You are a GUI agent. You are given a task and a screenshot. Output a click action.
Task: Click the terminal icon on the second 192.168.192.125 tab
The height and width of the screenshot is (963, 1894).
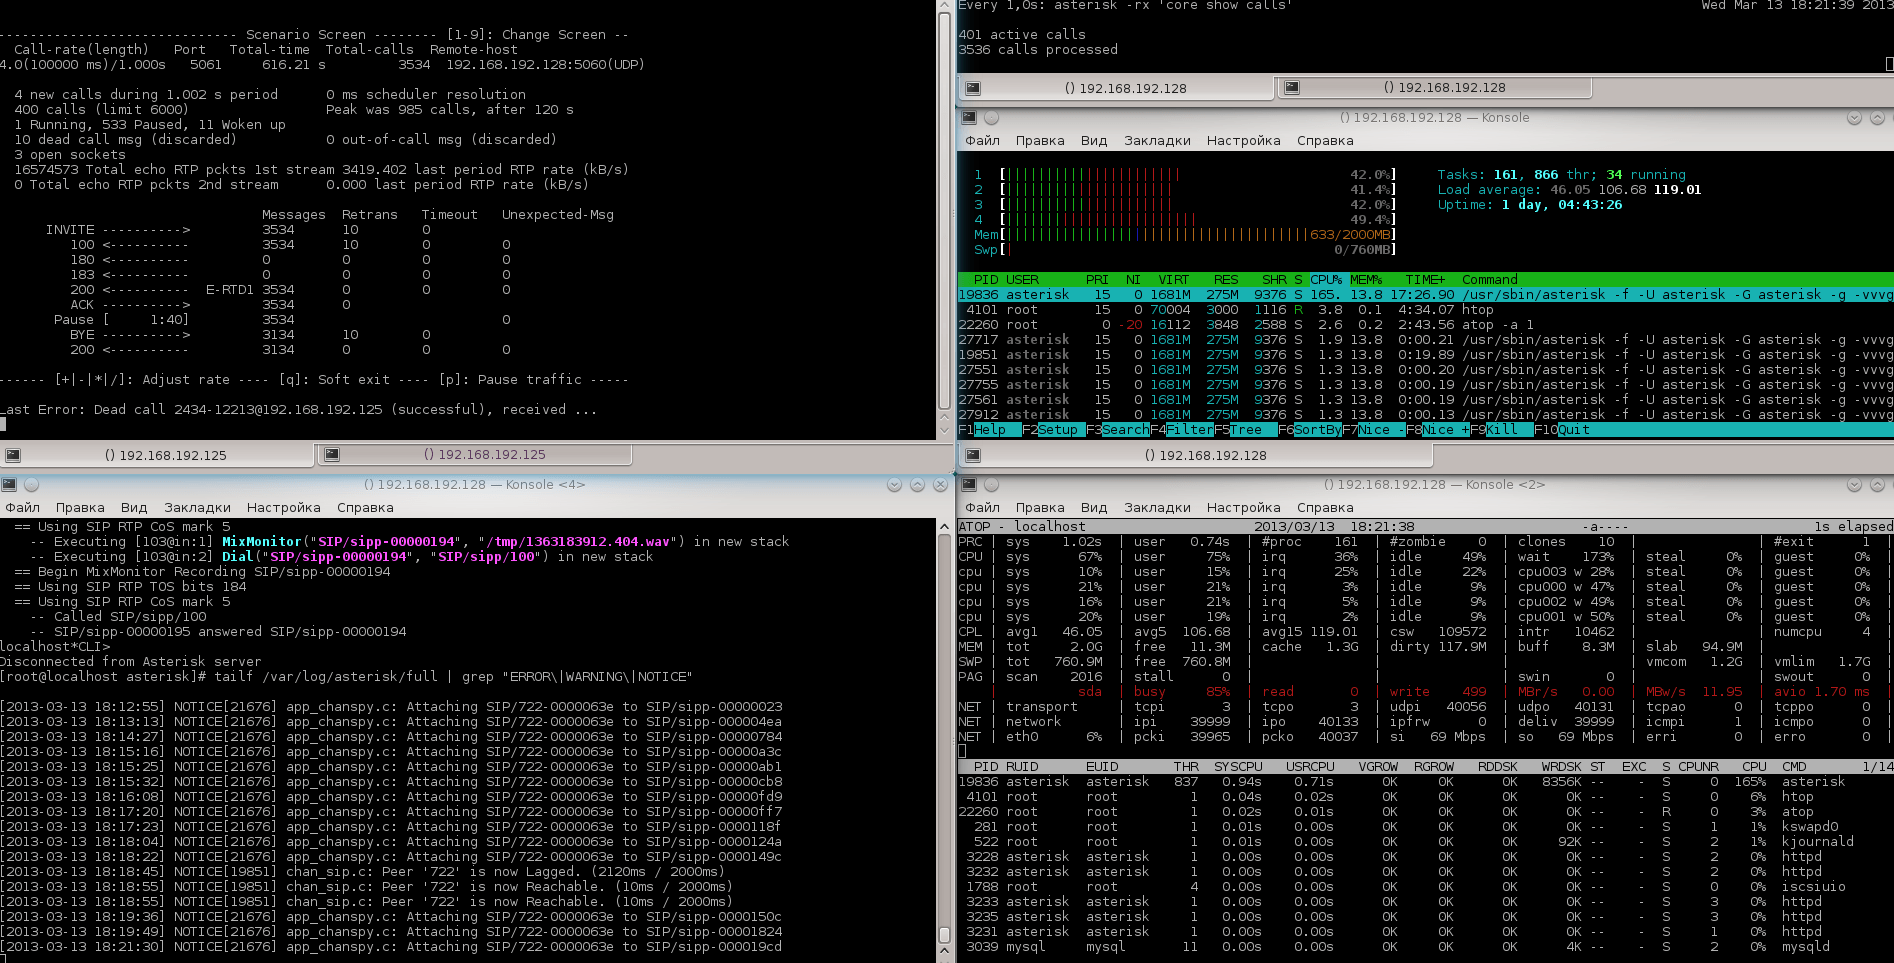point(332,455)
